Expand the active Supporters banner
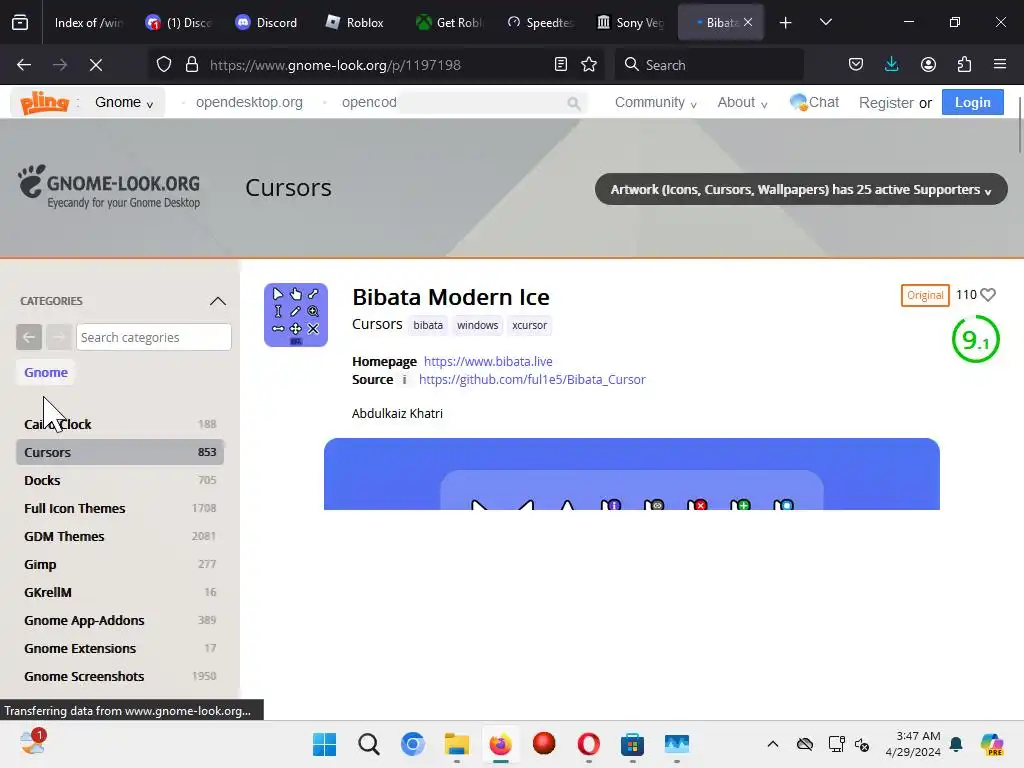 pos(801,189)
